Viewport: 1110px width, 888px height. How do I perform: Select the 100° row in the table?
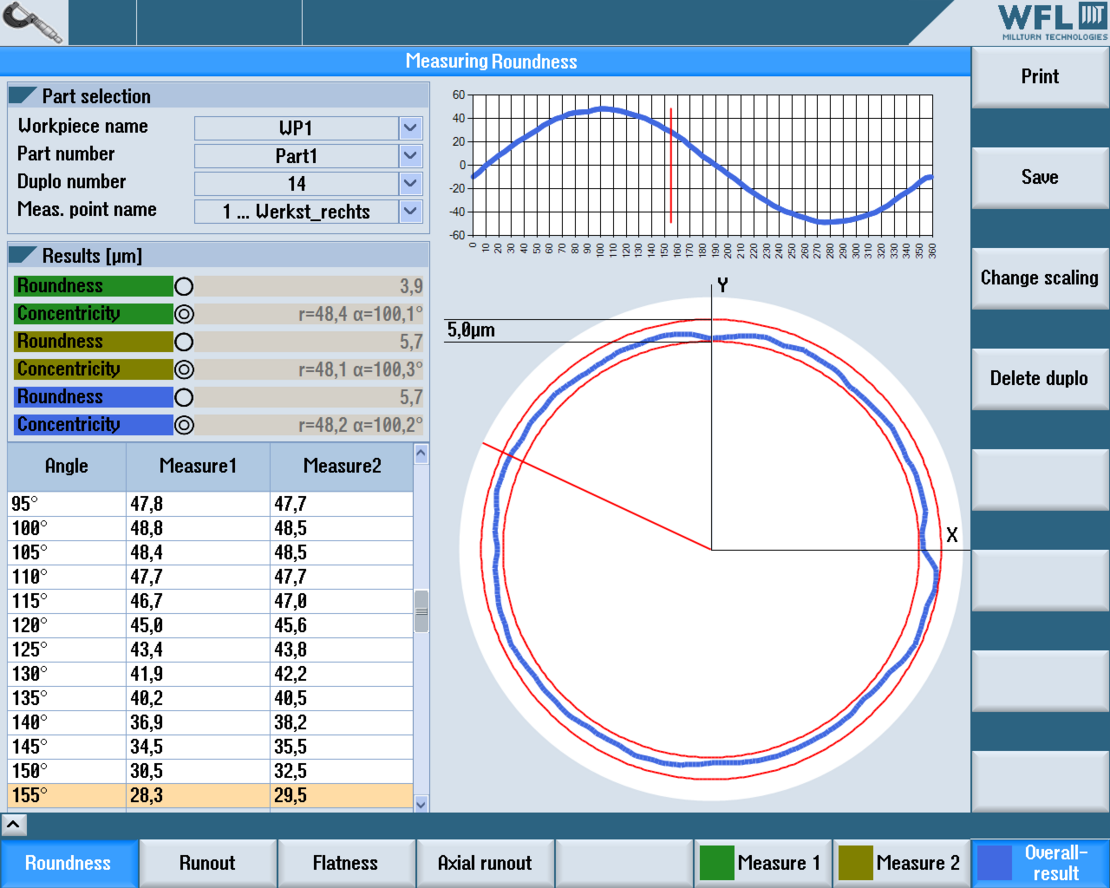[210, 528]
